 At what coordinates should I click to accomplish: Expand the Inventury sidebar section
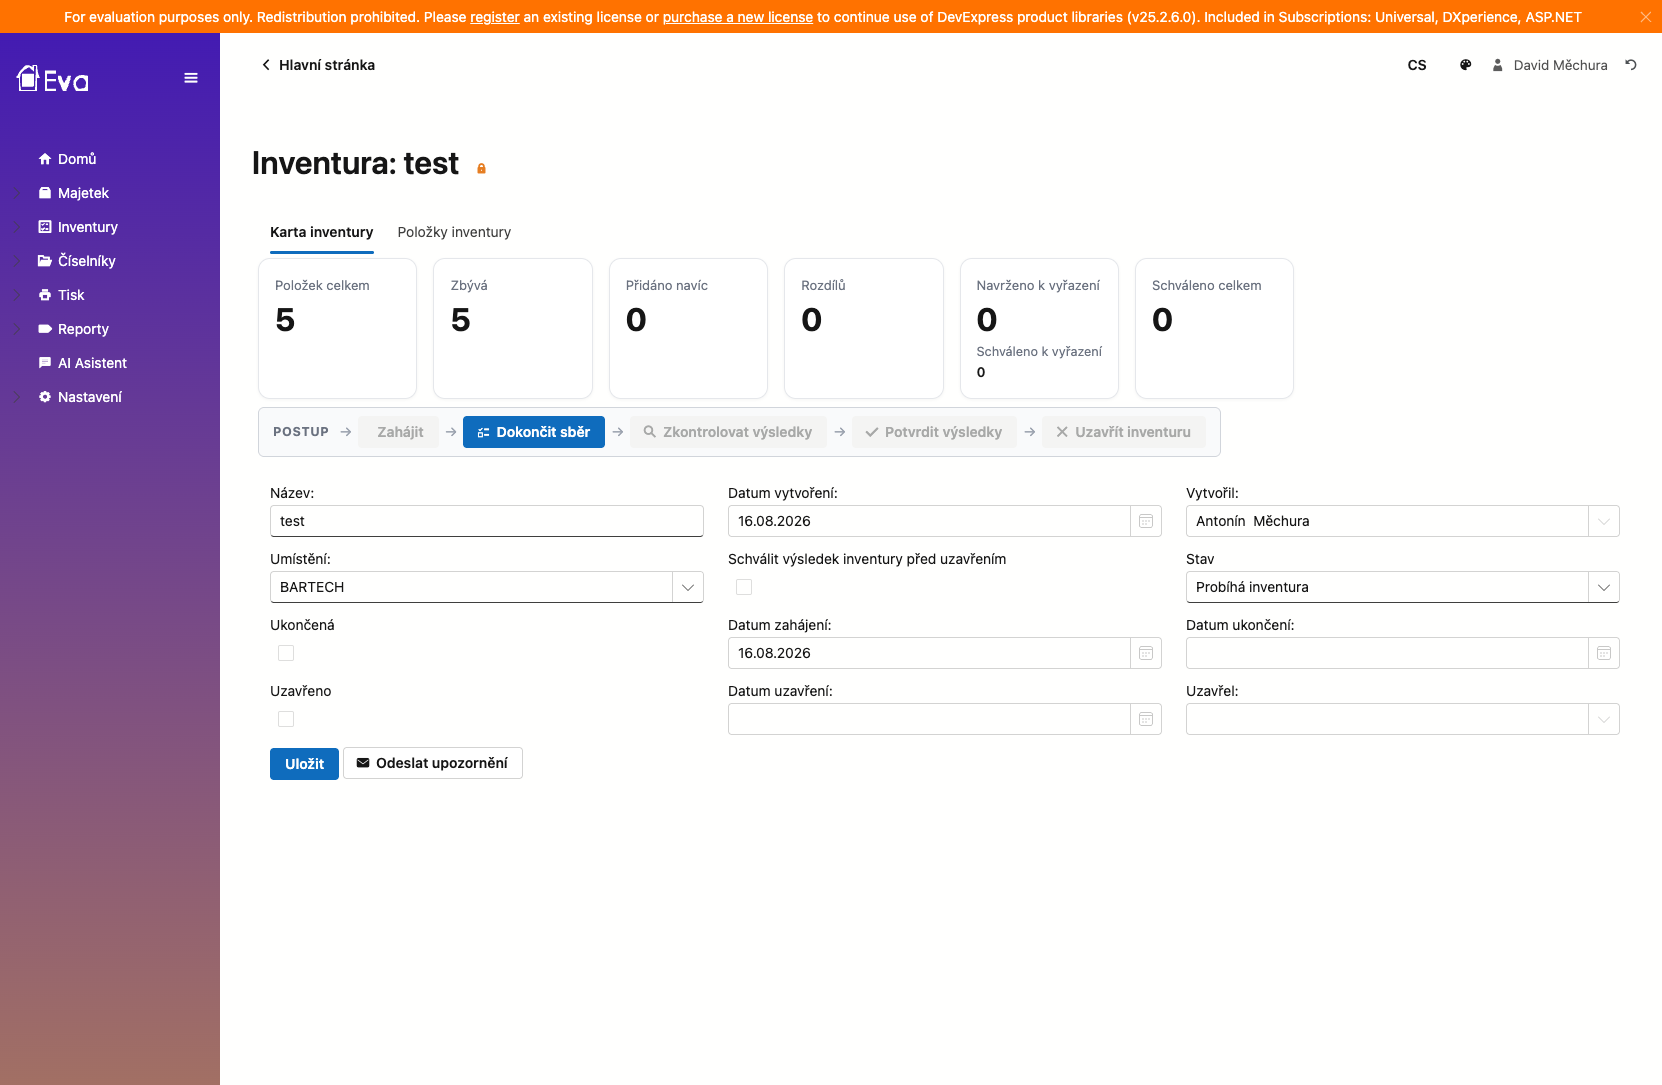[x=18, y=227]
